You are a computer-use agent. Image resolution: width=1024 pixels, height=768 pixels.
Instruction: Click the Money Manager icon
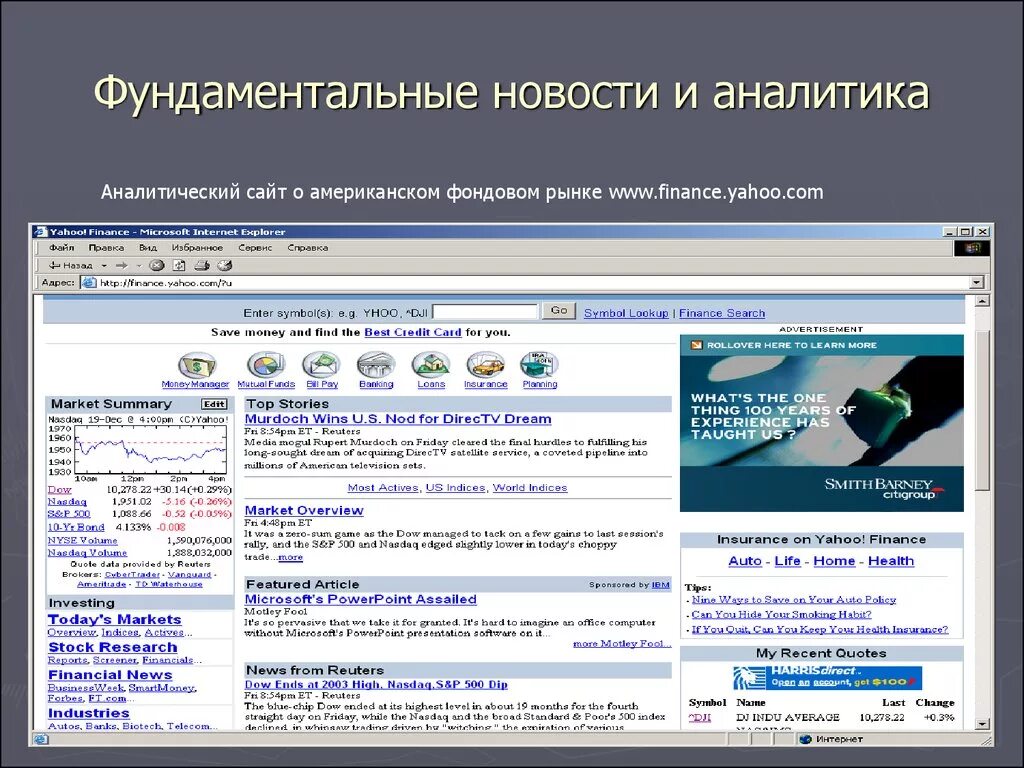tap(197, 365)
